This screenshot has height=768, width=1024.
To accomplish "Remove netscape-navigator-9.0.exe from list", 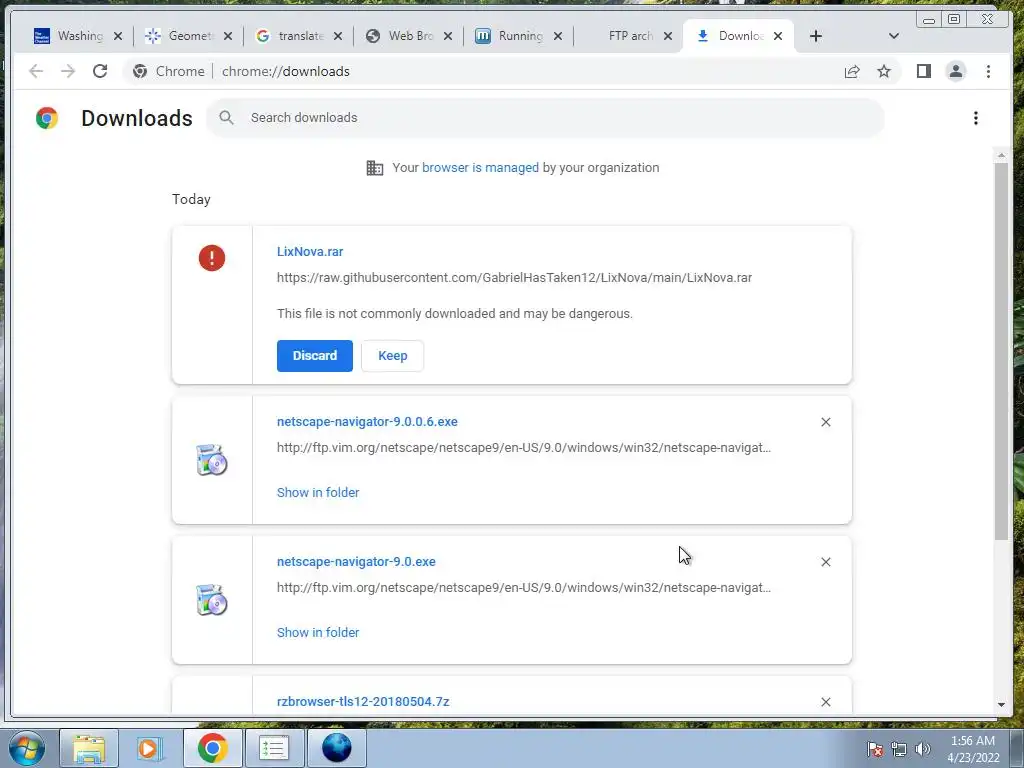I will [x=825, y=562].
